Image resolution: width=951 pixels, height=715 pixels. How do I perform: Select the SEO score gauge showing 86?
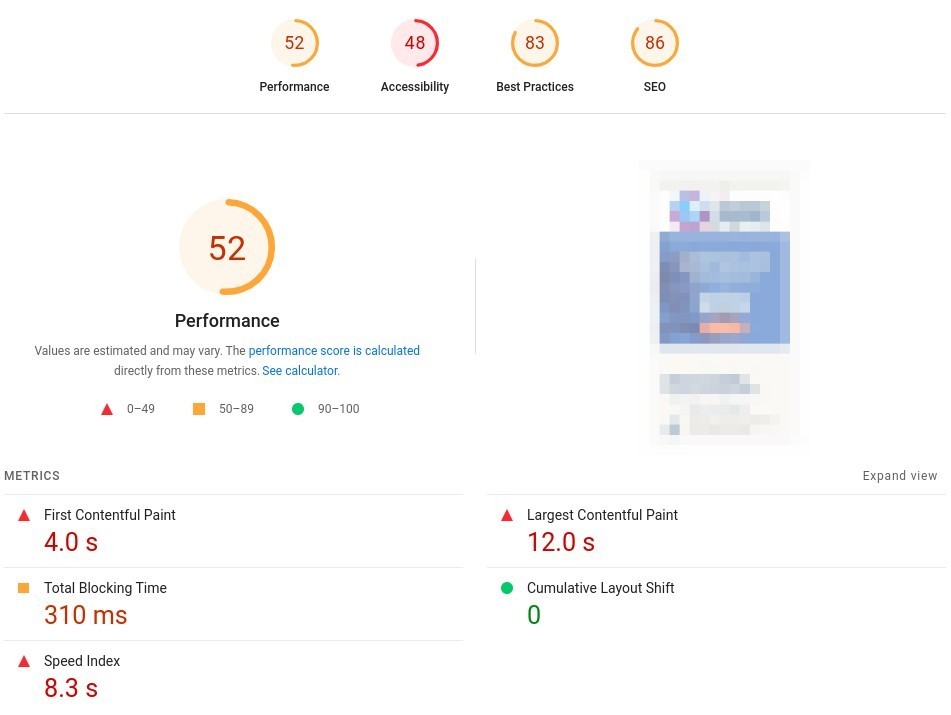click(x=654, y=43)
